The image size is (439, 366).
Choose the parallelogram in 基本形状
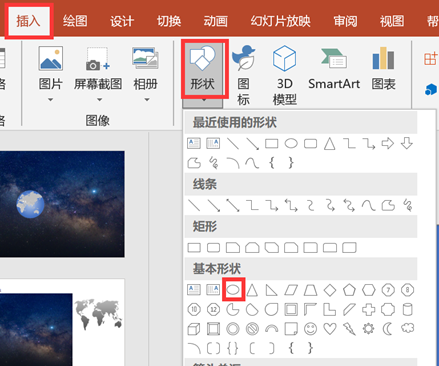point(291,290)
